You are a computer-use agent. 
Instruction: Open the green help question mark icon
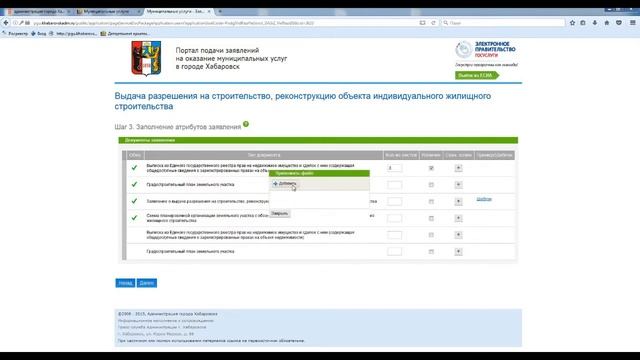tap(246, 124)
